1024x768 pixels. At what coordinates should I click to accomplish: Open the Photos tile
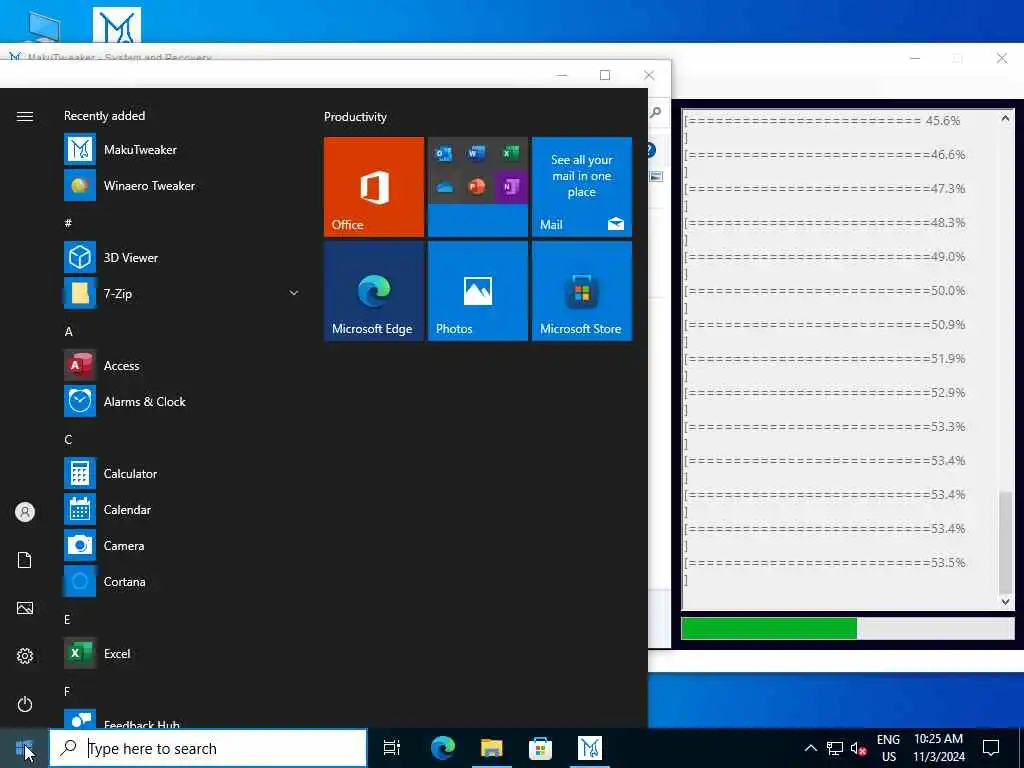[477, 291]
